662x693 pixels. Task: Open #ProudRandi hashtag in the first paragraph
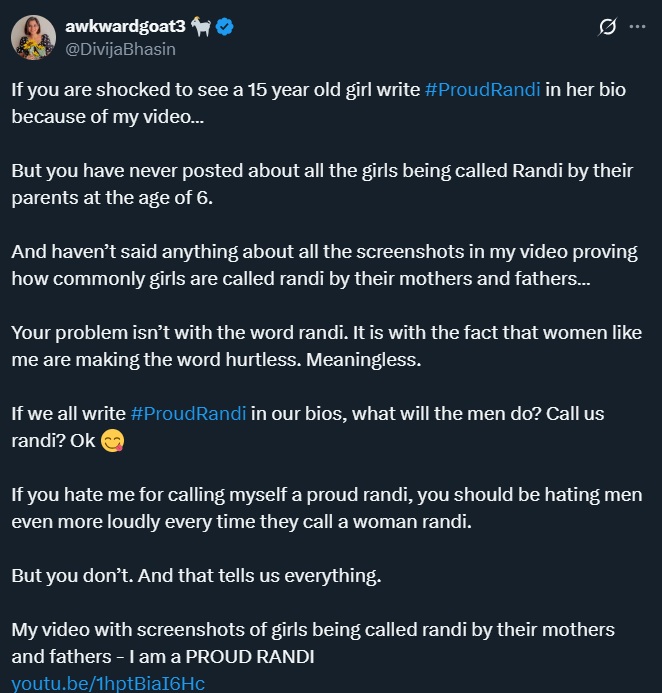pyautogui.click(x=483, y=88)
